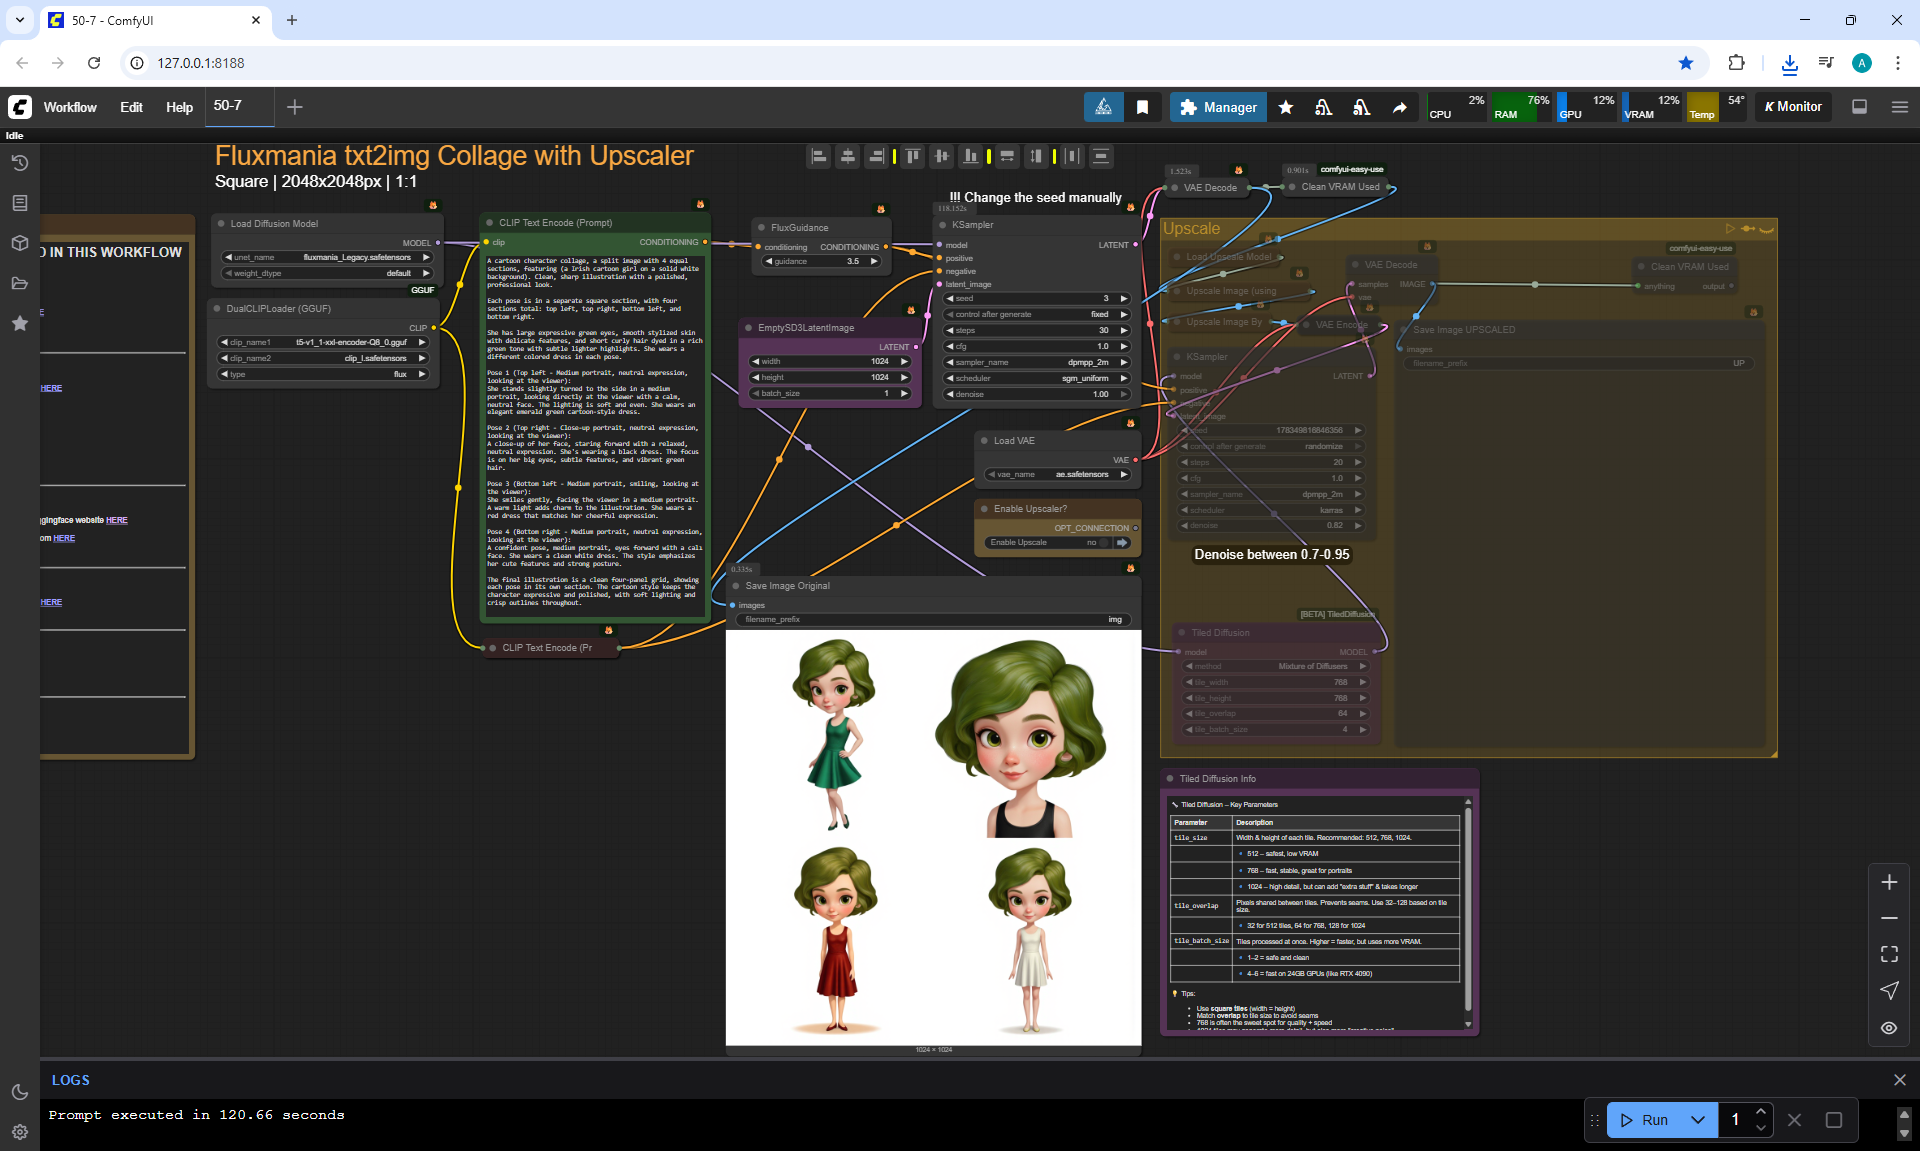The width and height of the screenshot is (1920, 1151).
Task: Open the Edit menu
Action: [131, 107]
